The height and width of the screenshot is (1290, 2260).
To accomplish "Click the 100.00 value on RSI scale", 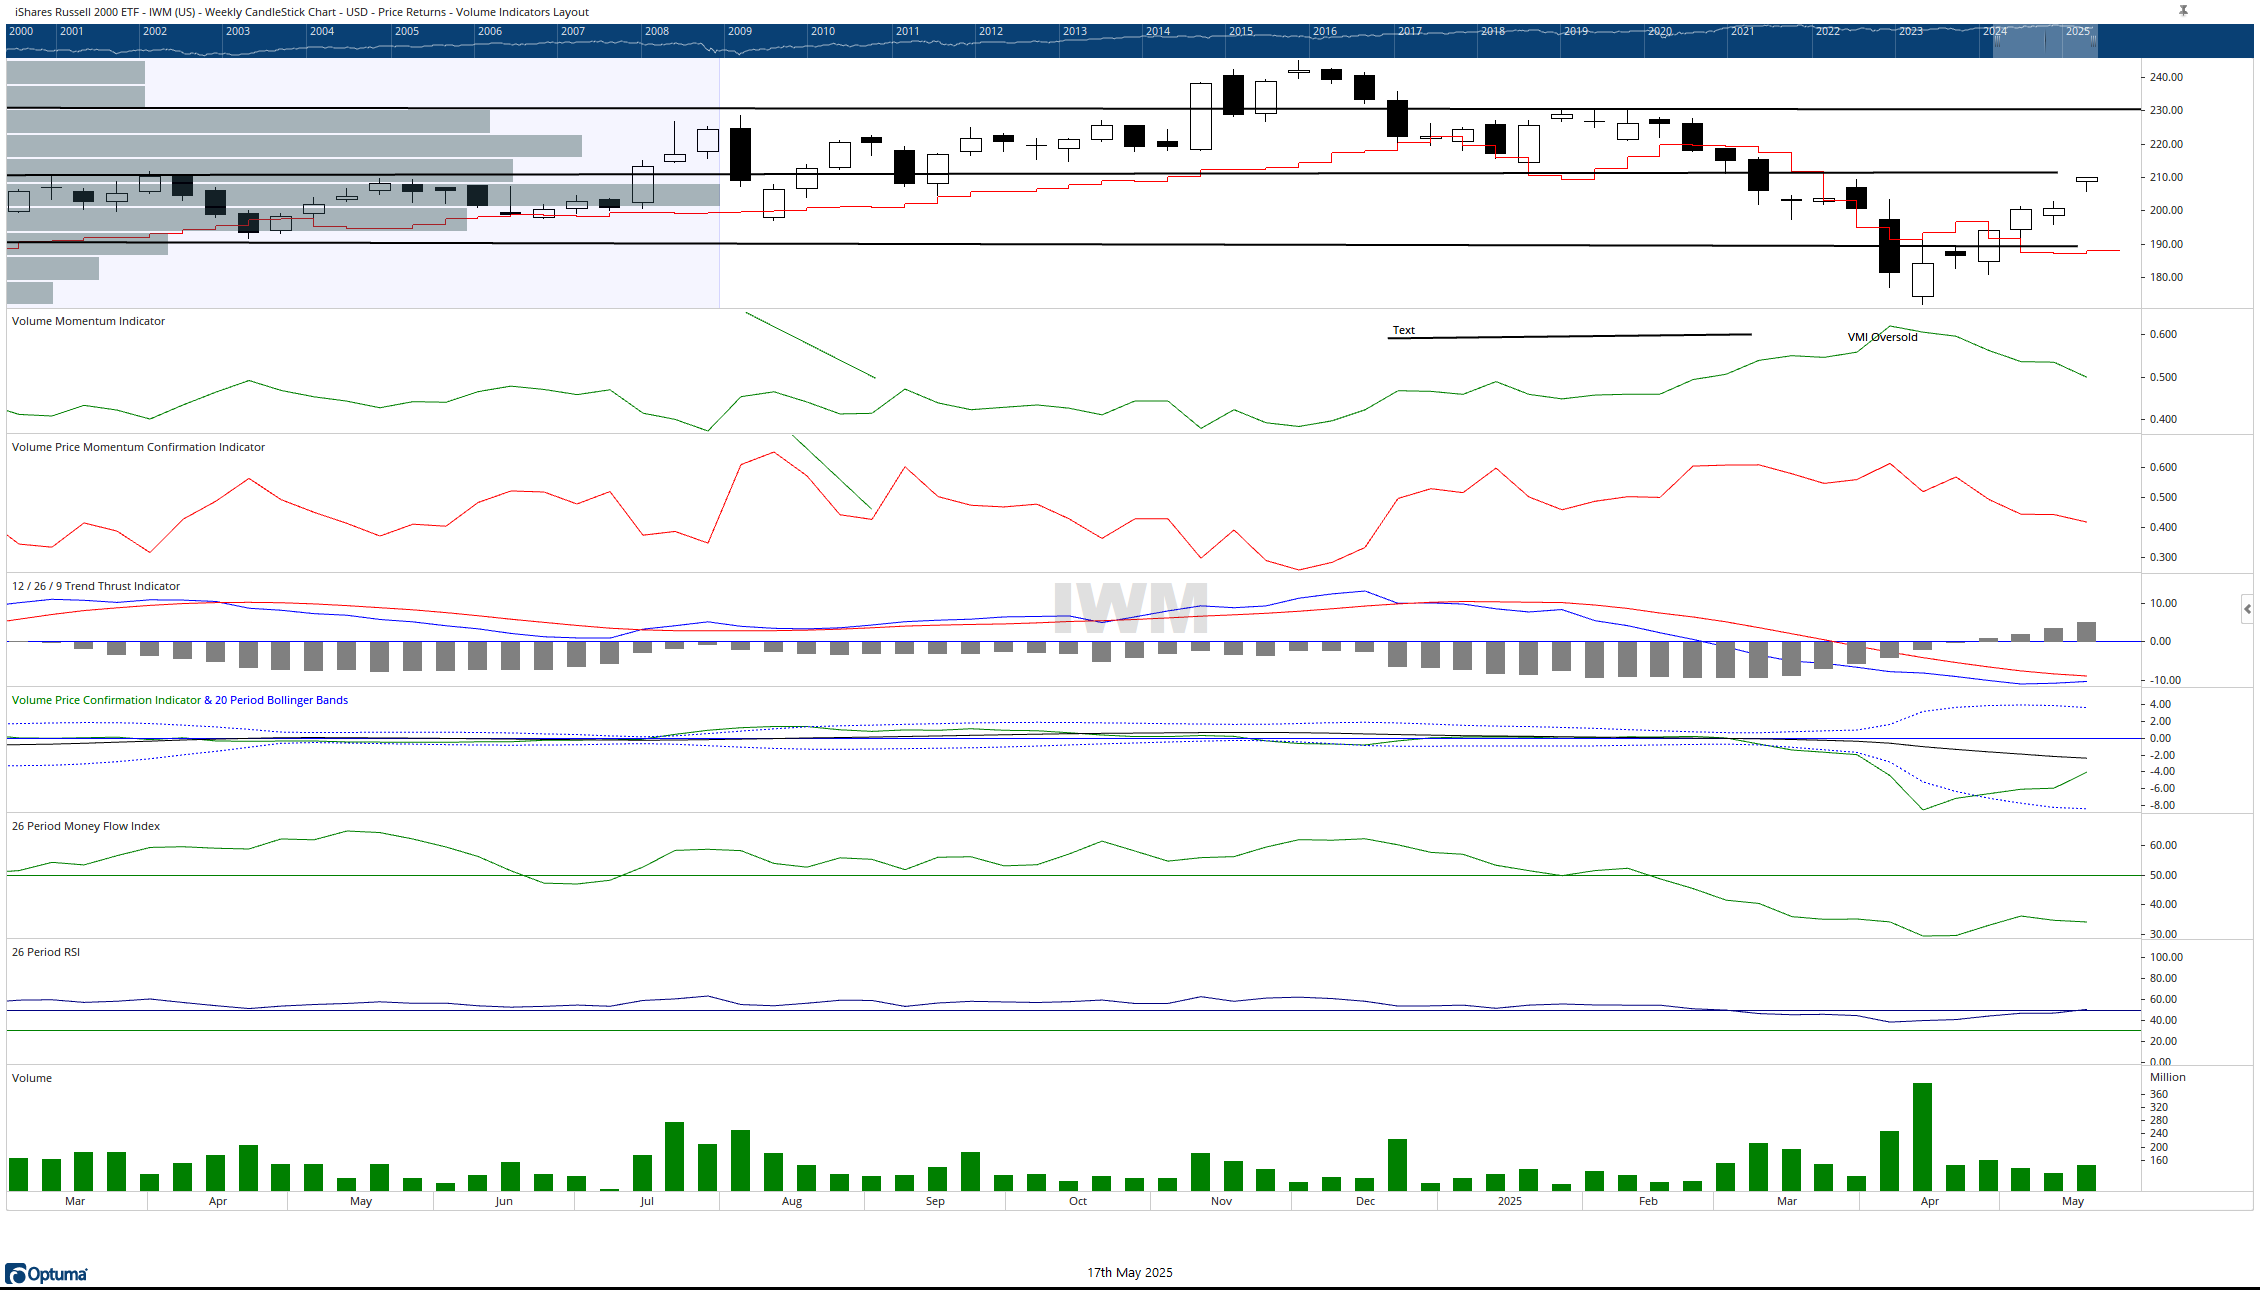I will click(2166, 957).
